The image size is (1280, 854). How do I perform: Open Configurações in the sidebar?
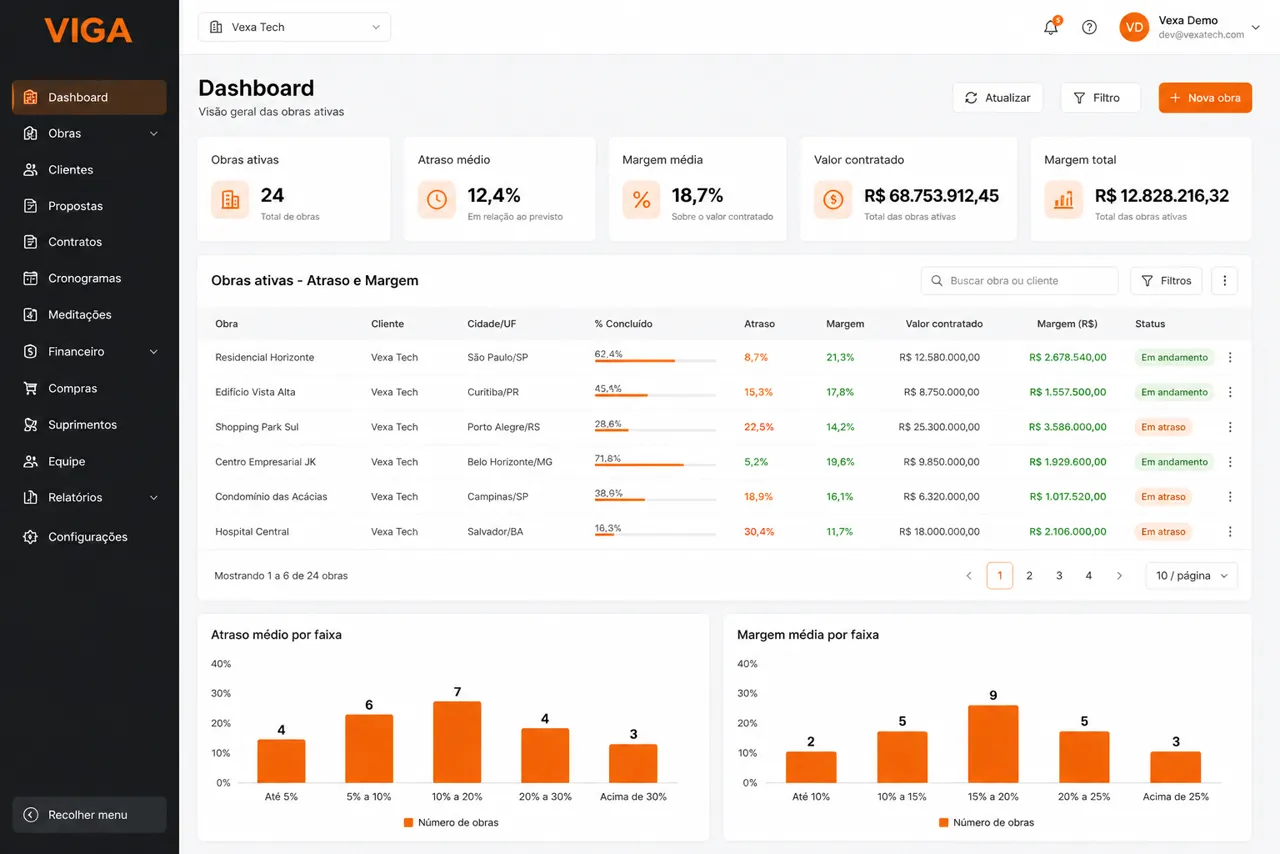89,537
